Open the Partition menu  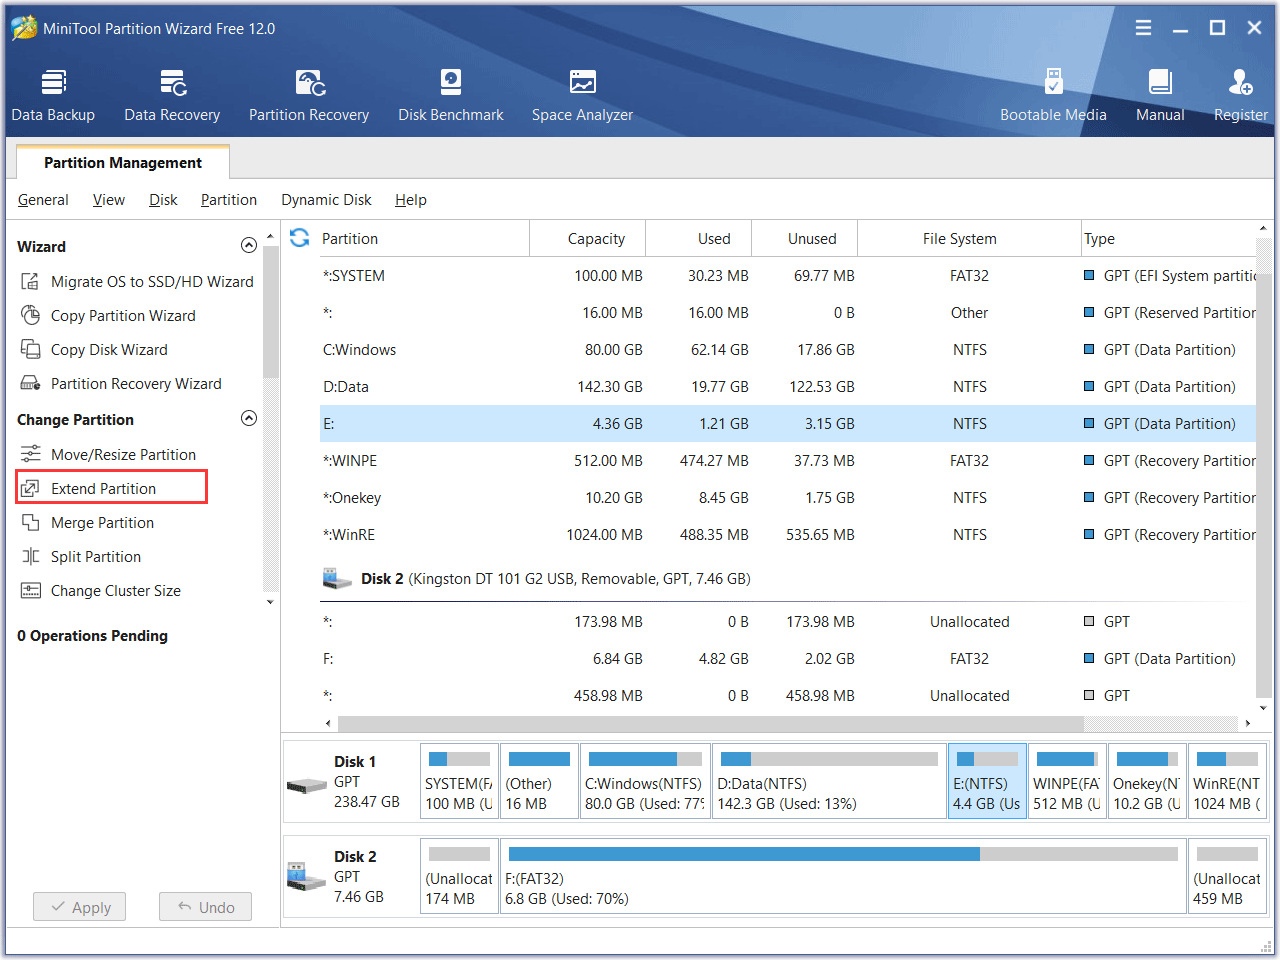point(228,200)
